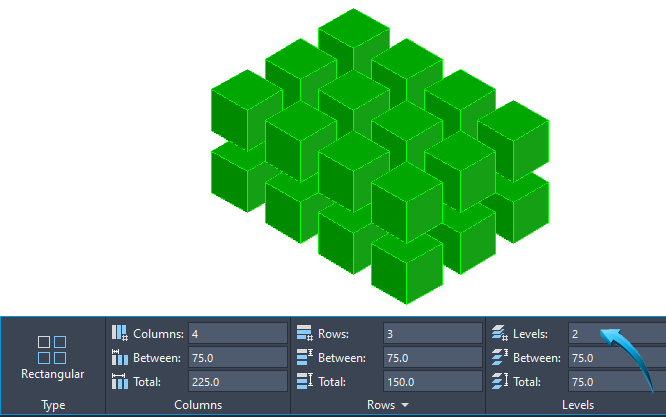
Task: Click the 'Rows:' label
Action: pyautogui.click(x=333, y=334)
